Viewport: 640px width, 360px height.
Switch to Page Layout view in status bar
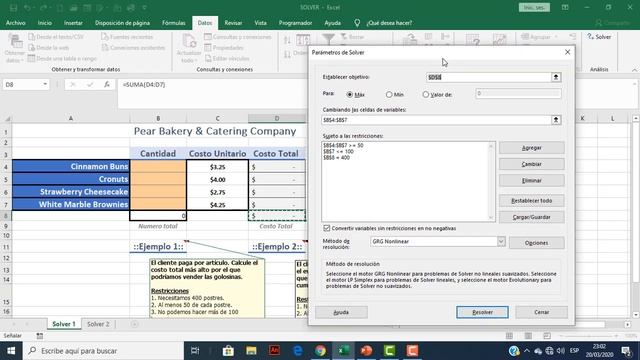(x=528, y=336)
